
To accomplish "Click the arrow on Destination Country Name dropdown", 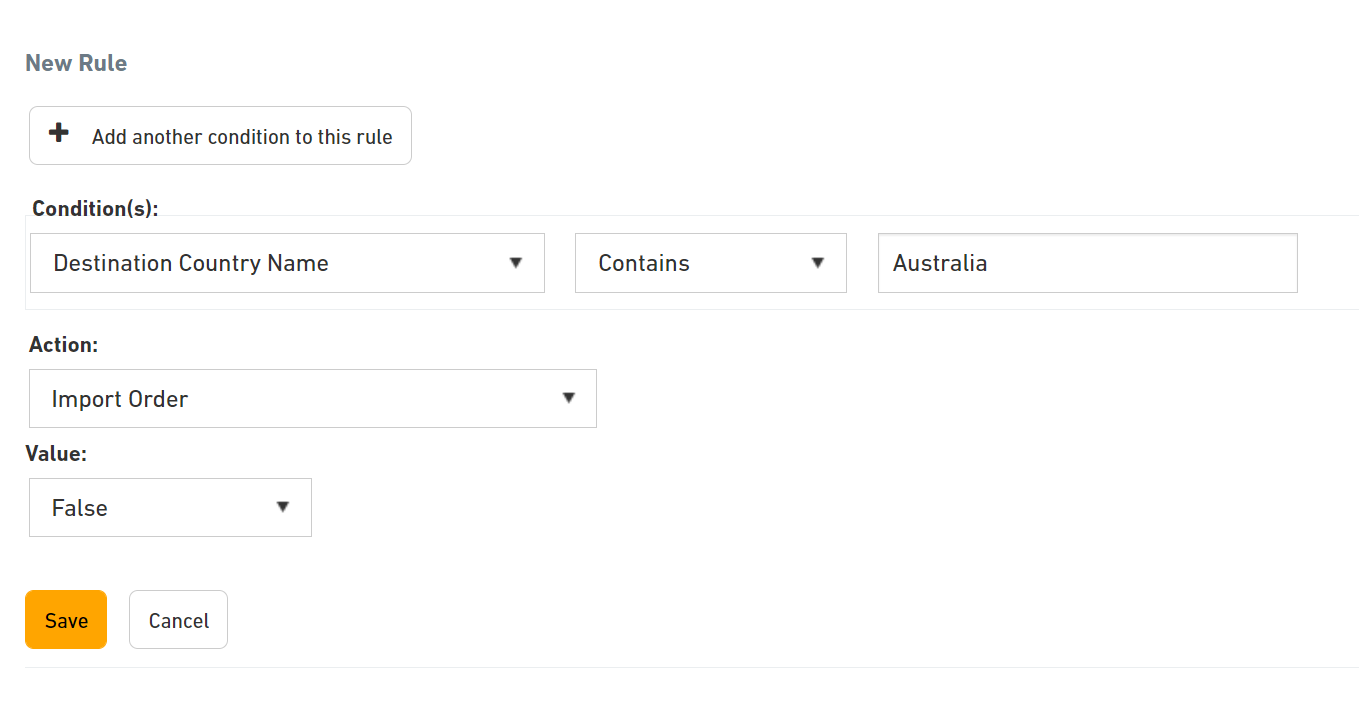I will click(516, 263).
